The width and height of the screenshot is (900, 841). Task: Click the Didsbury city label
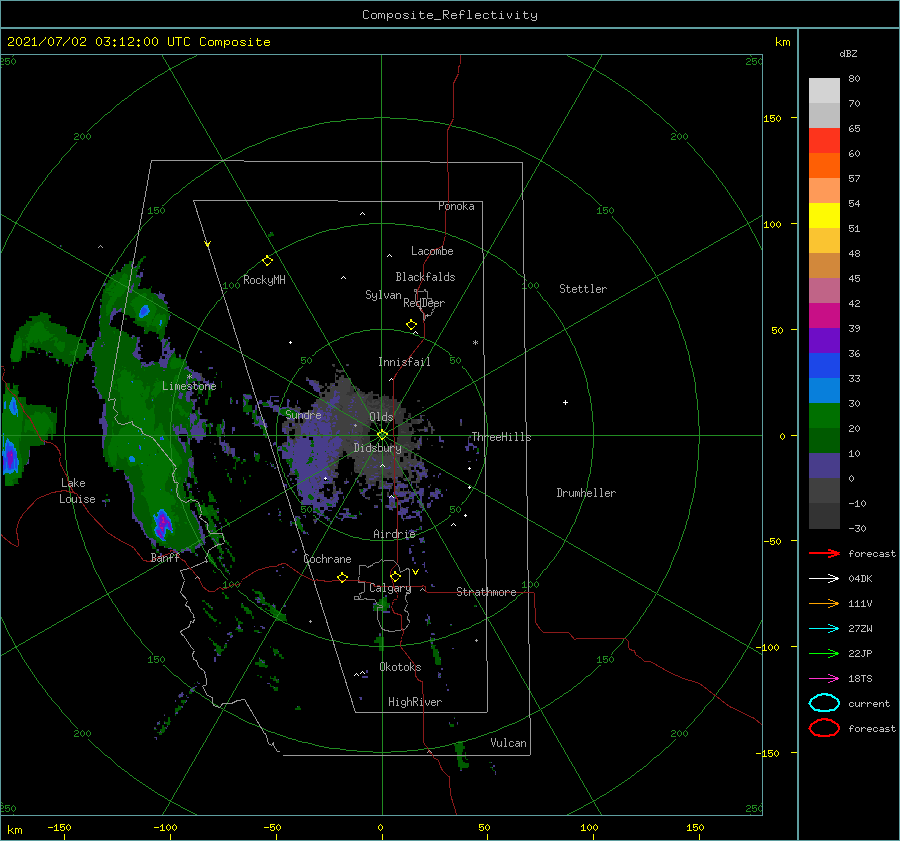click(378, 448)
